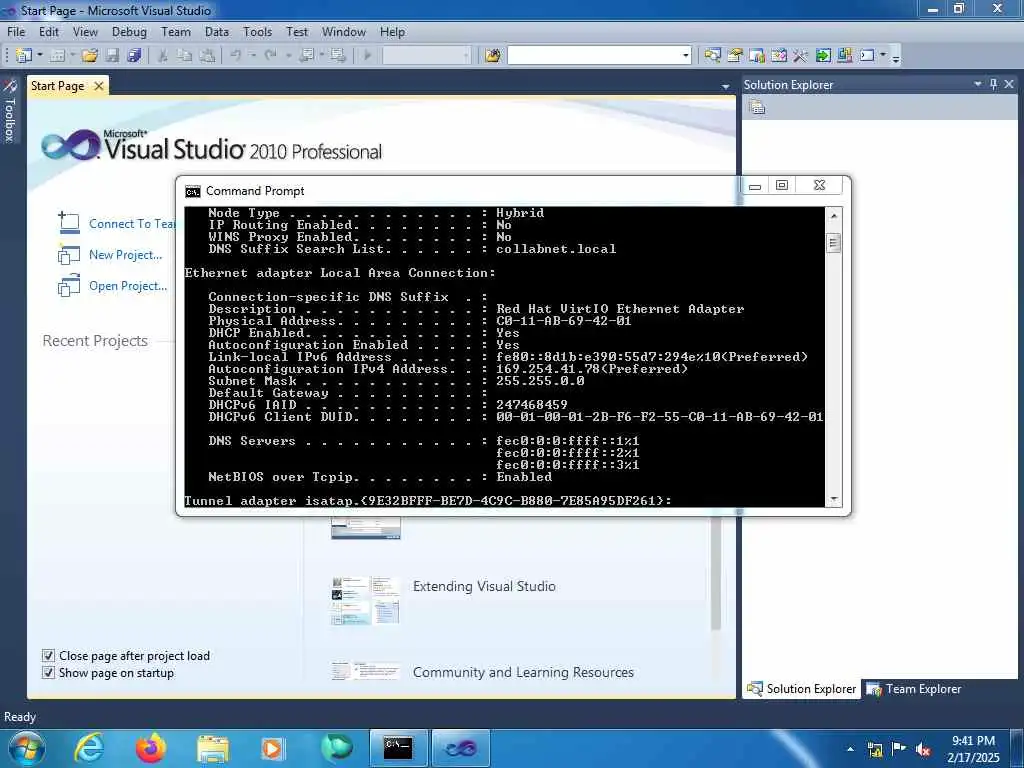The width and height of the screenshot is (1024, 768).
Task: Click the Command Prompt scrollbar thumb
Action: point(833,242)
